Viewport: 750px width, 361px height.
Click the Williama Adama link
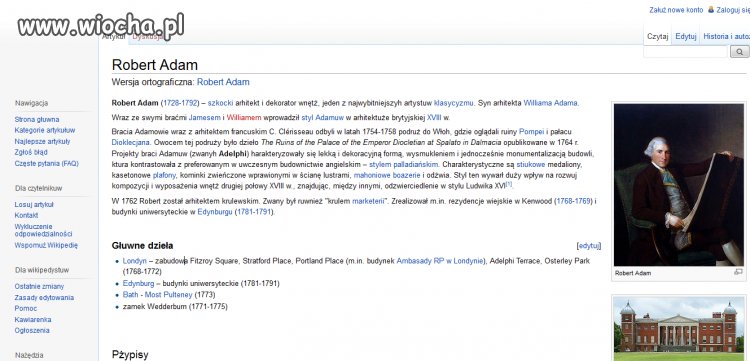[x=551, y=103]
